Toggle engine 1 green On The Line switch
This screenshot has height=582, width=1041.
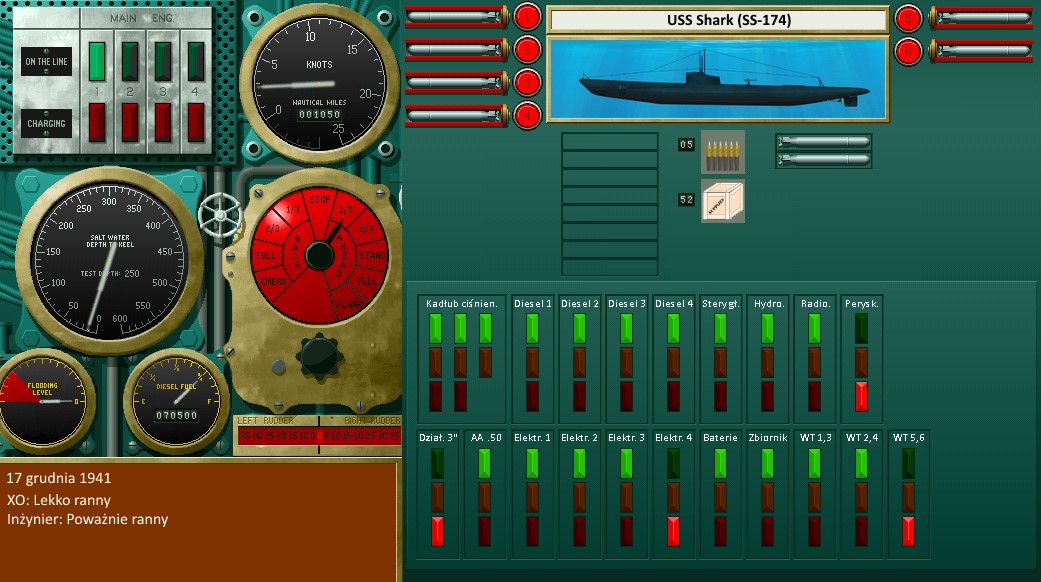(98, 60)
